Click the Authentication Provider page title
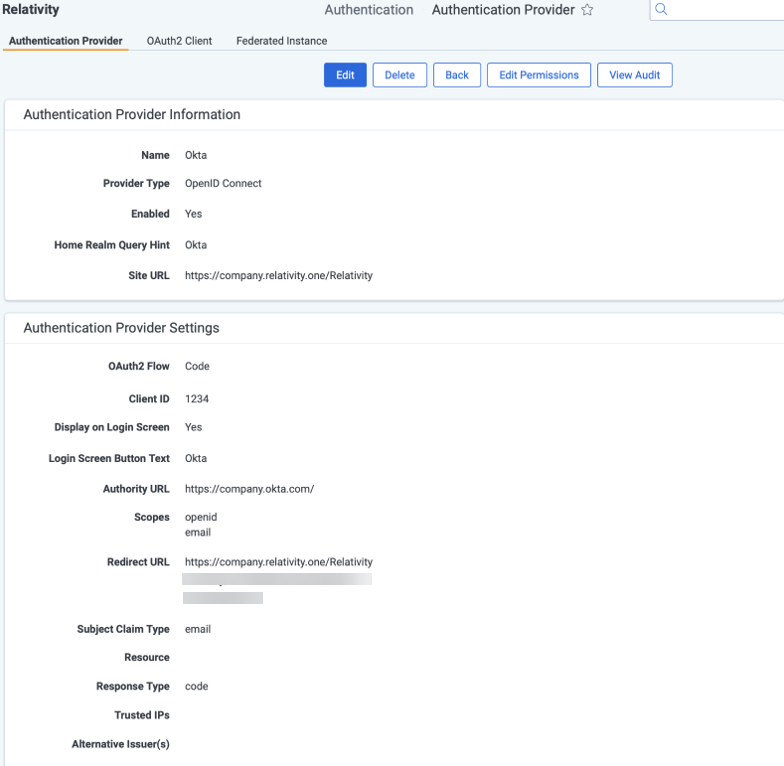The image size is (784, 766). point(503,10)
